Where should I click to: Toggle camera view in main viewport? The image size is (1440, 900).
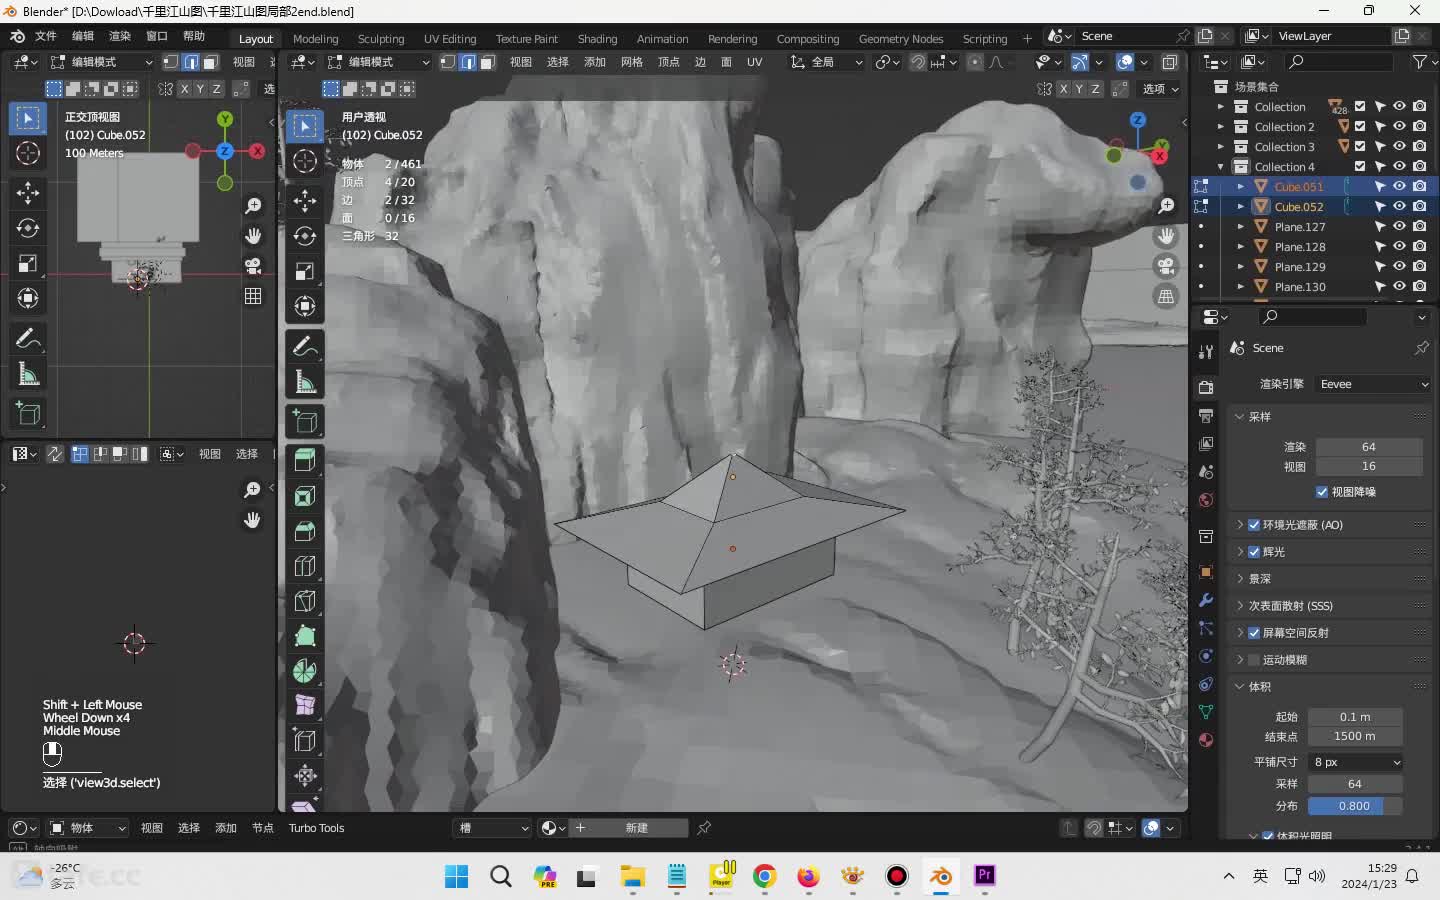[1166, 267]
